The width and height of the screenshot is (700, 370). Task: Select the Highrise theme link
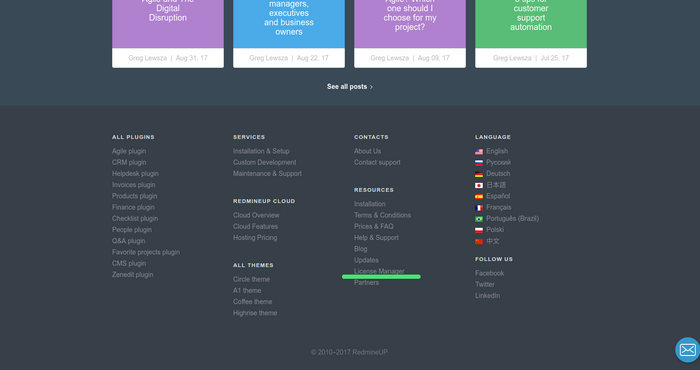[255, 313]
